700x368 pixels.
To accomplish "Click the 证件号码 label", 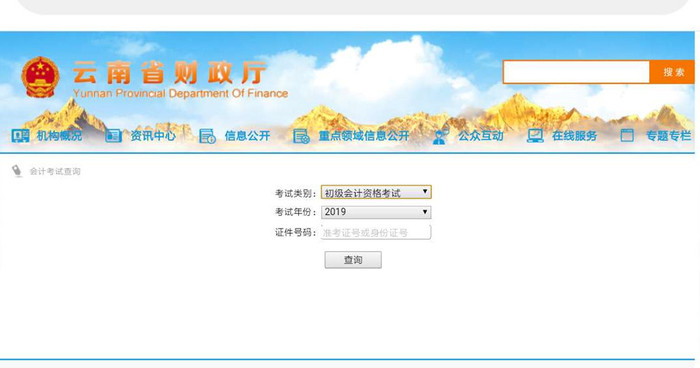I will [x=295, y=232].
